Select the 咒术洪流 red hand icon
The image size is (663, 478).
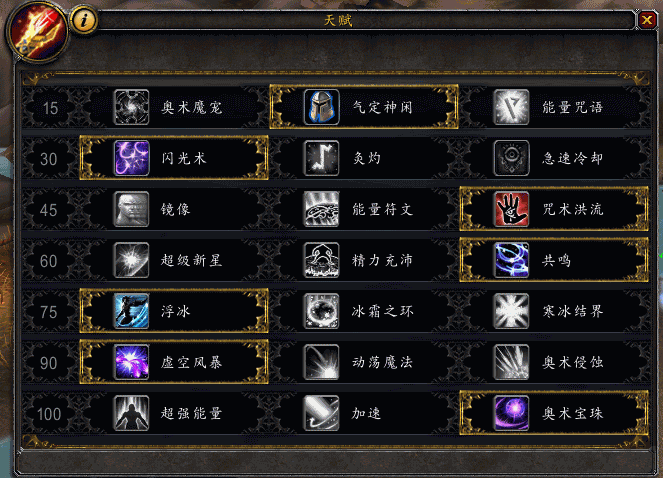coord(511,209)
